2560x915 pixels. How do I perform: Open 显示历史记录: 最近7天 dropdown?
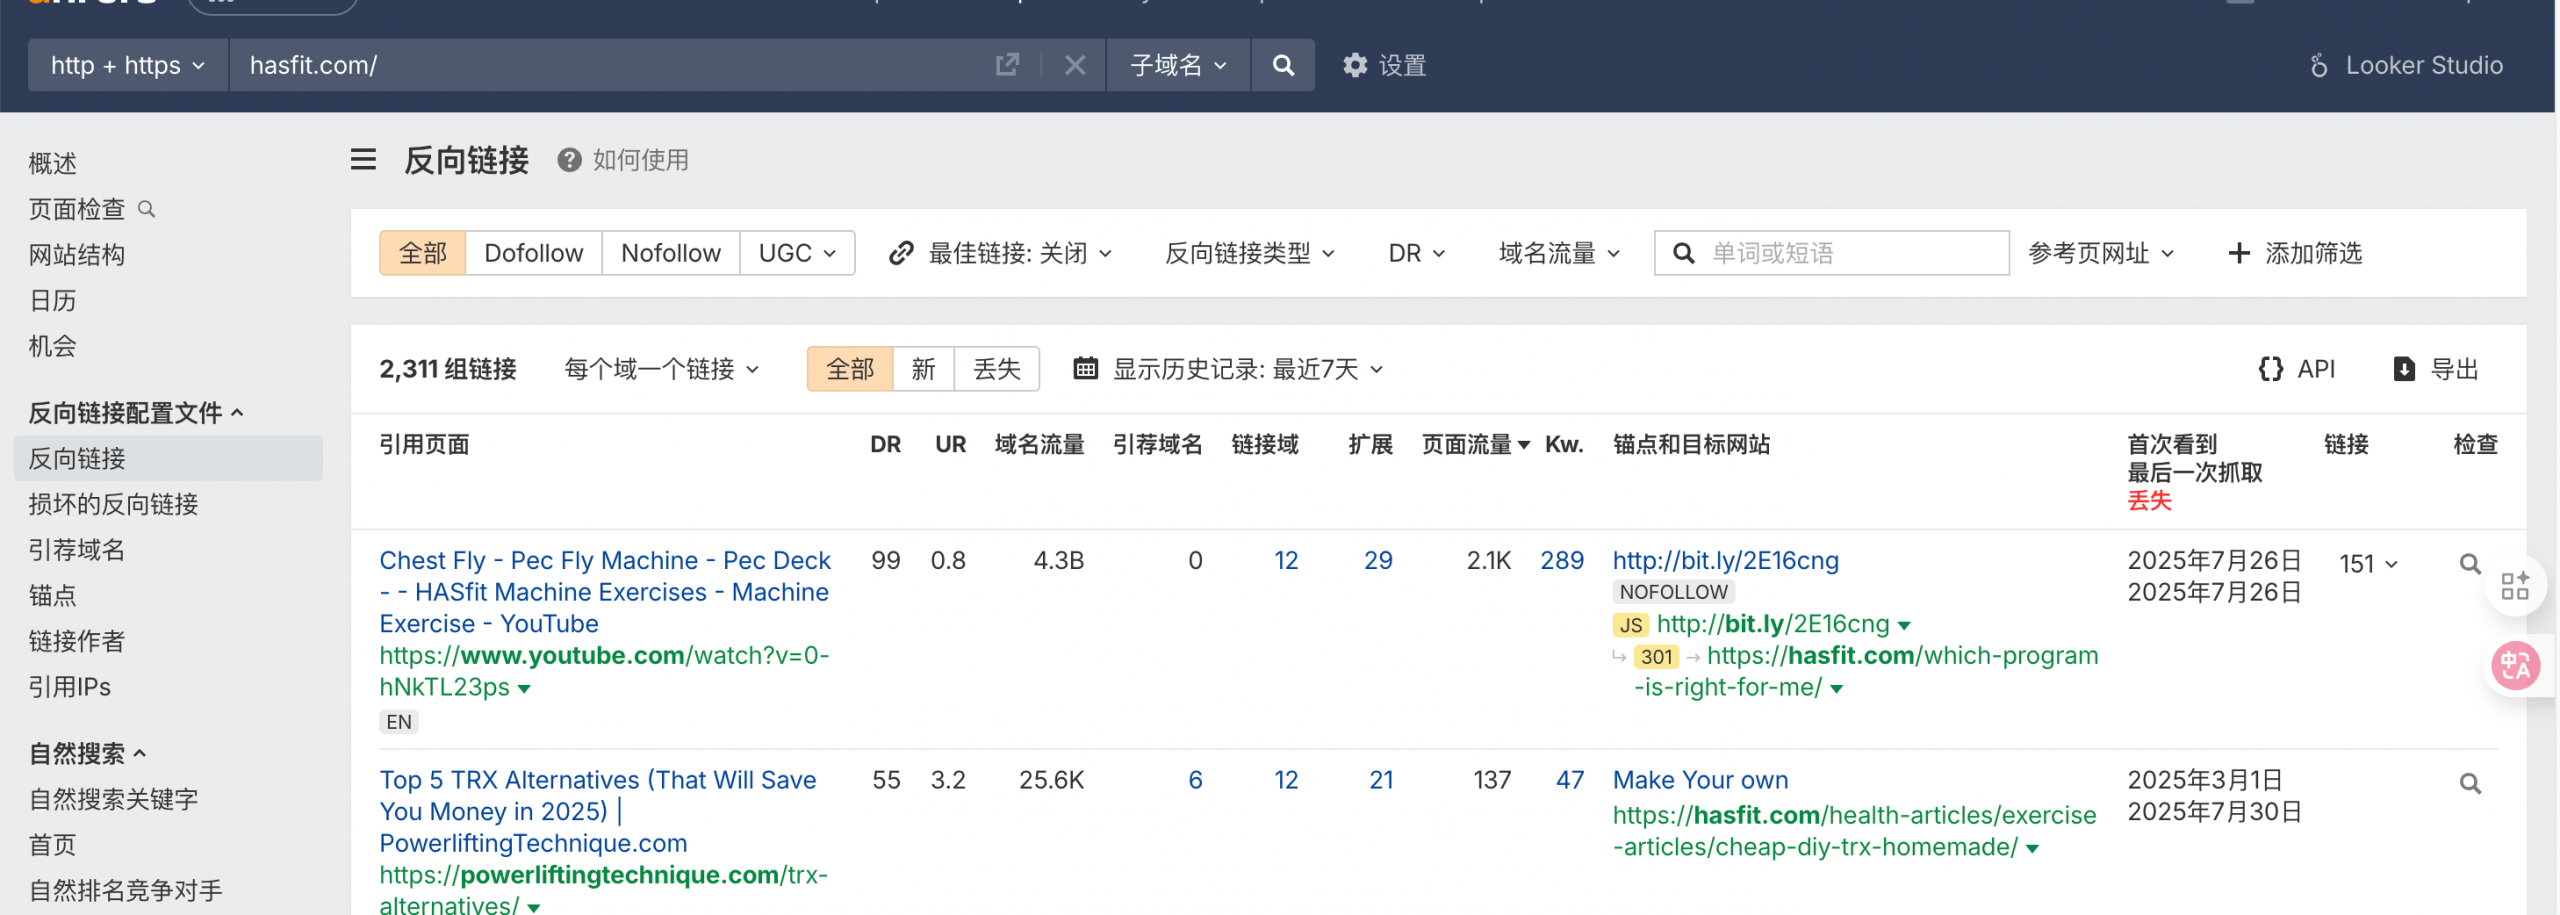pos(1229,369)
